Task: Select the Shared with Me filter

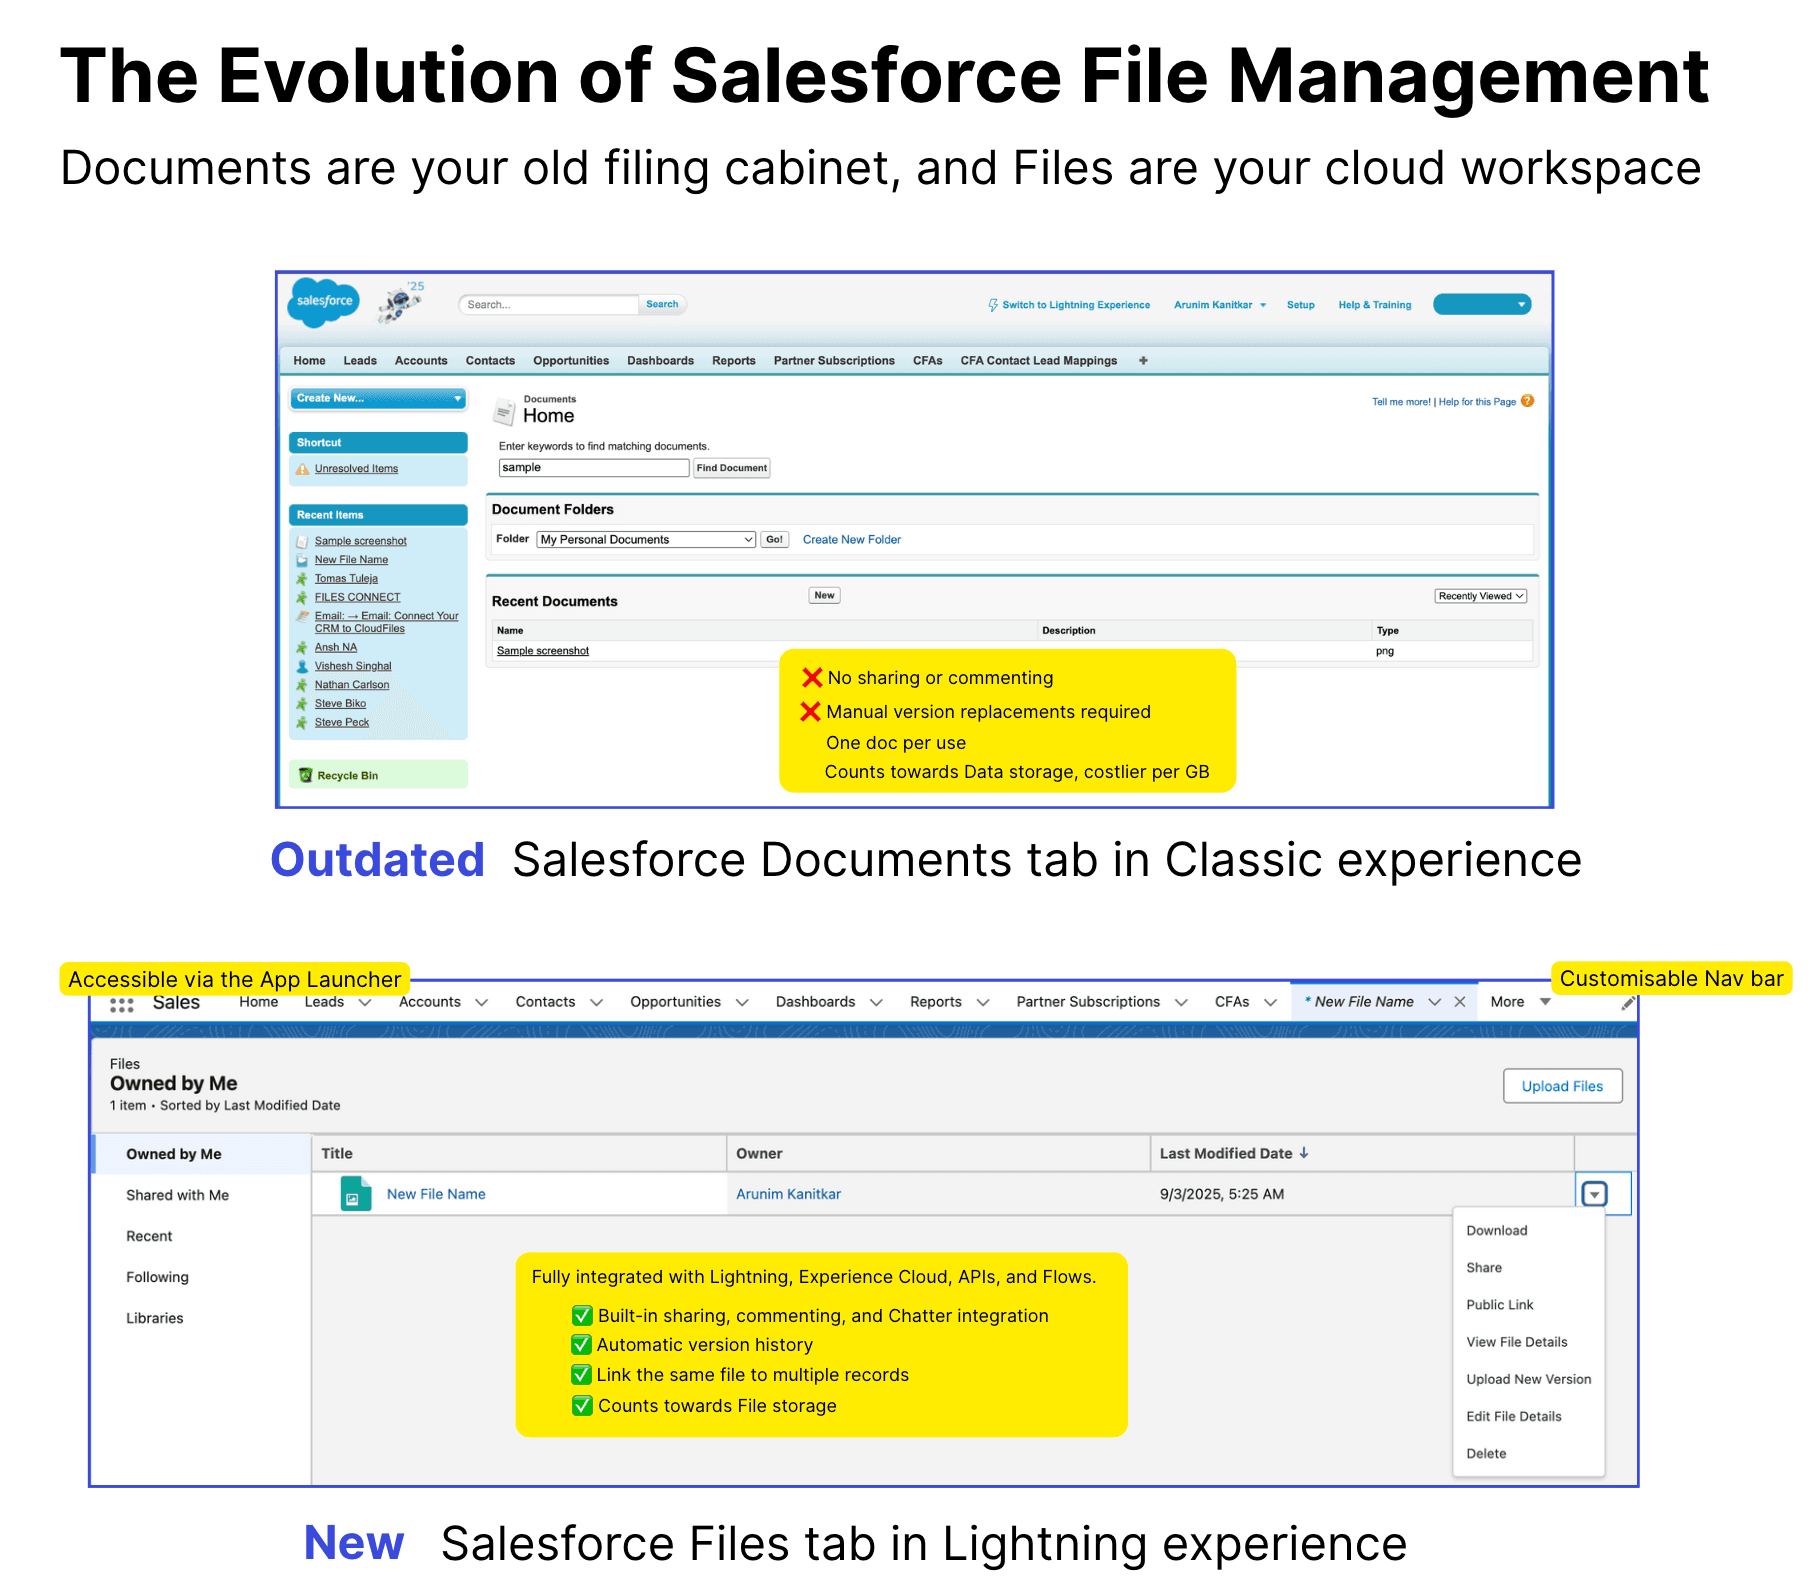Action: coord(178,1195)
